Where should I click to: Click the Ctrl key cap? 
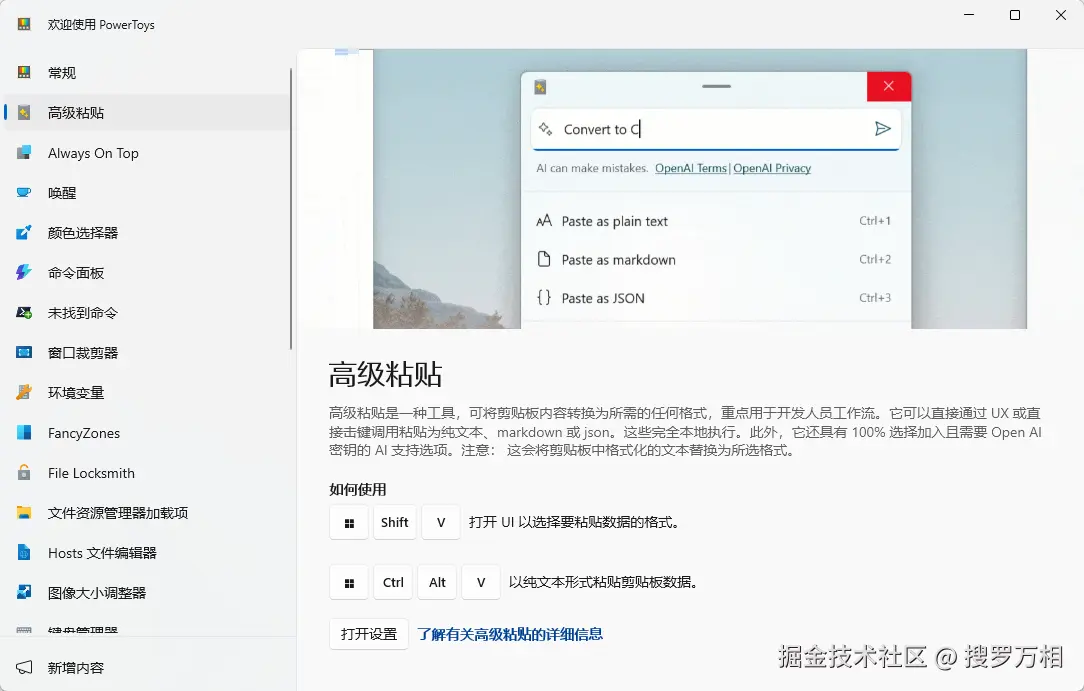(393, 583)
